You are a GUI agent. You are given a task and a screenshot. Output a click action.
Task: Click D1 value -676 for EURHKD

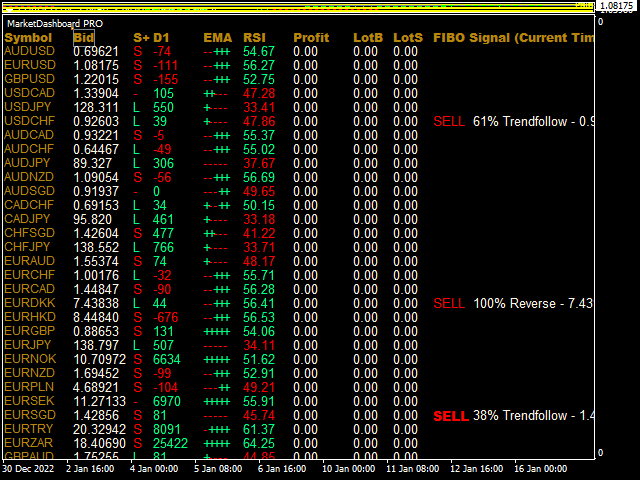tap(165, 317)
